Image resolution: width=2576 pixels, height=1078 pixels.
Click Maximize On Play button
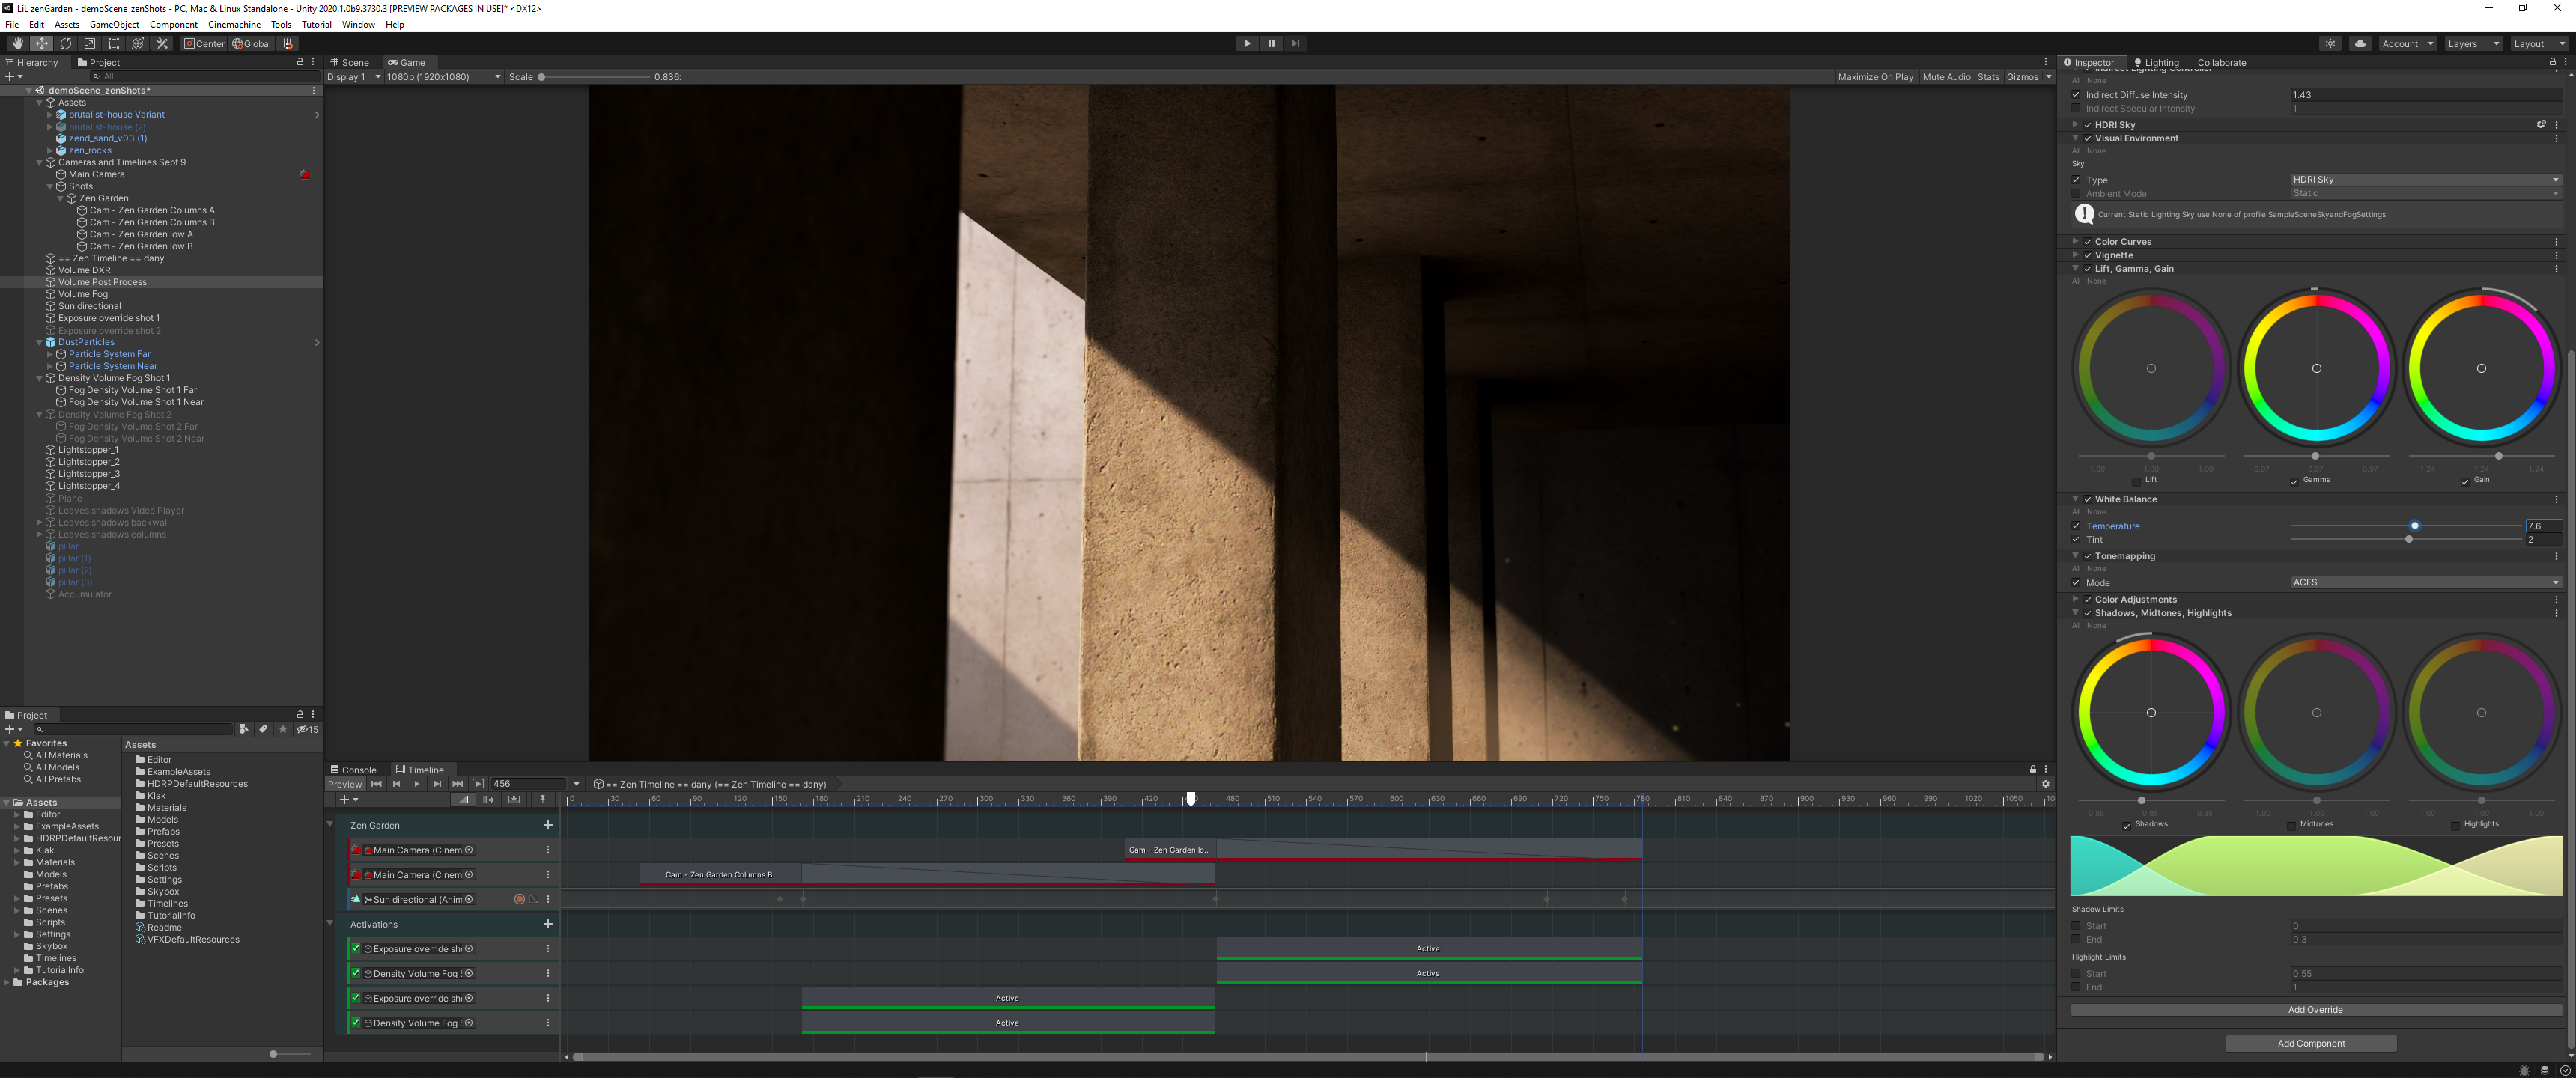(x=1874, y=77)
